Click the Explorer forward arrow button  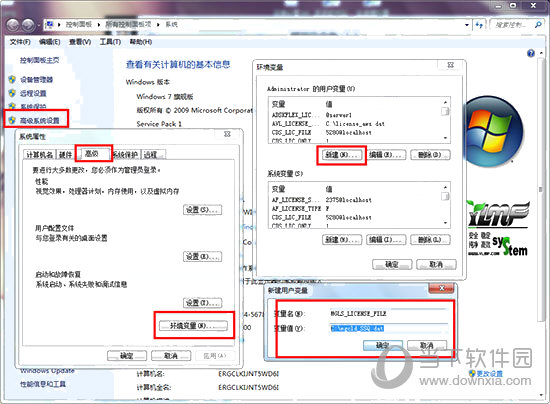(x=28, y=25)
